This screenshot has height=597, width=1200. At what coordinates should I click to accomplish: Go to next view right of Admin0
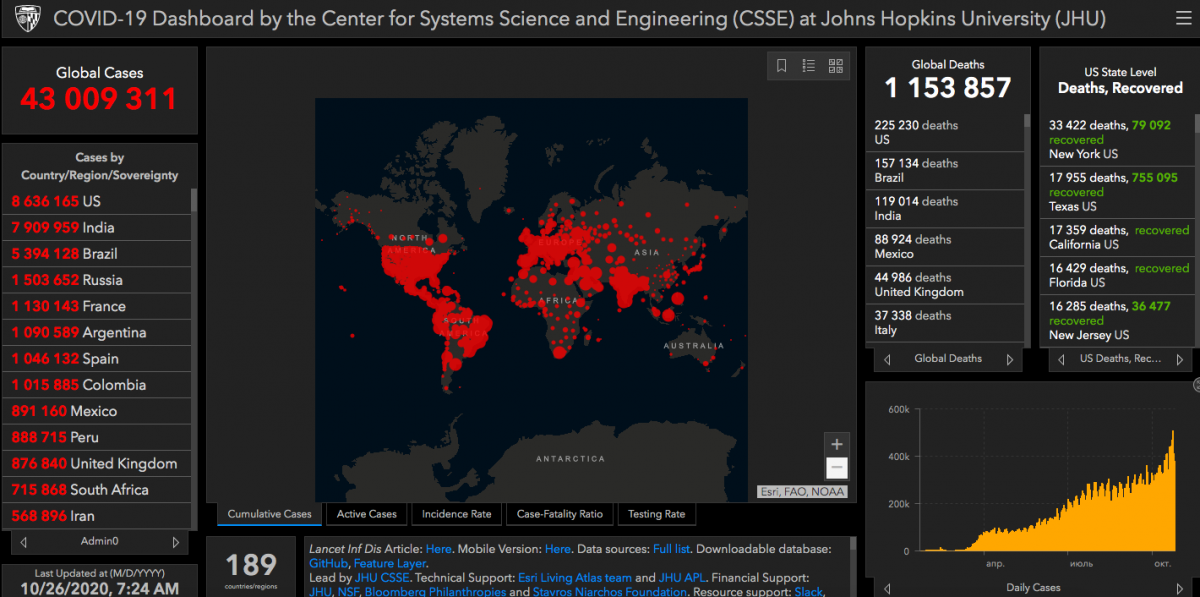pos(176,542)
